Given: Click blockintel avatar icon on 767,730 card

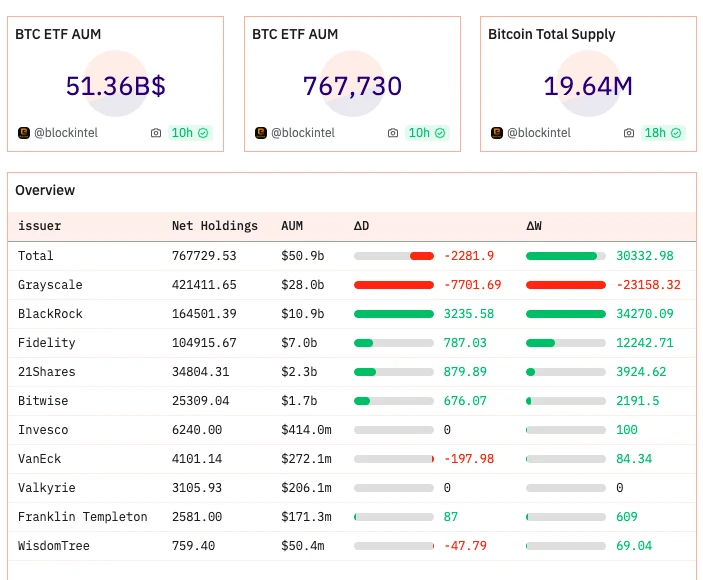Looking at the screenshot, I should point(261,133).
